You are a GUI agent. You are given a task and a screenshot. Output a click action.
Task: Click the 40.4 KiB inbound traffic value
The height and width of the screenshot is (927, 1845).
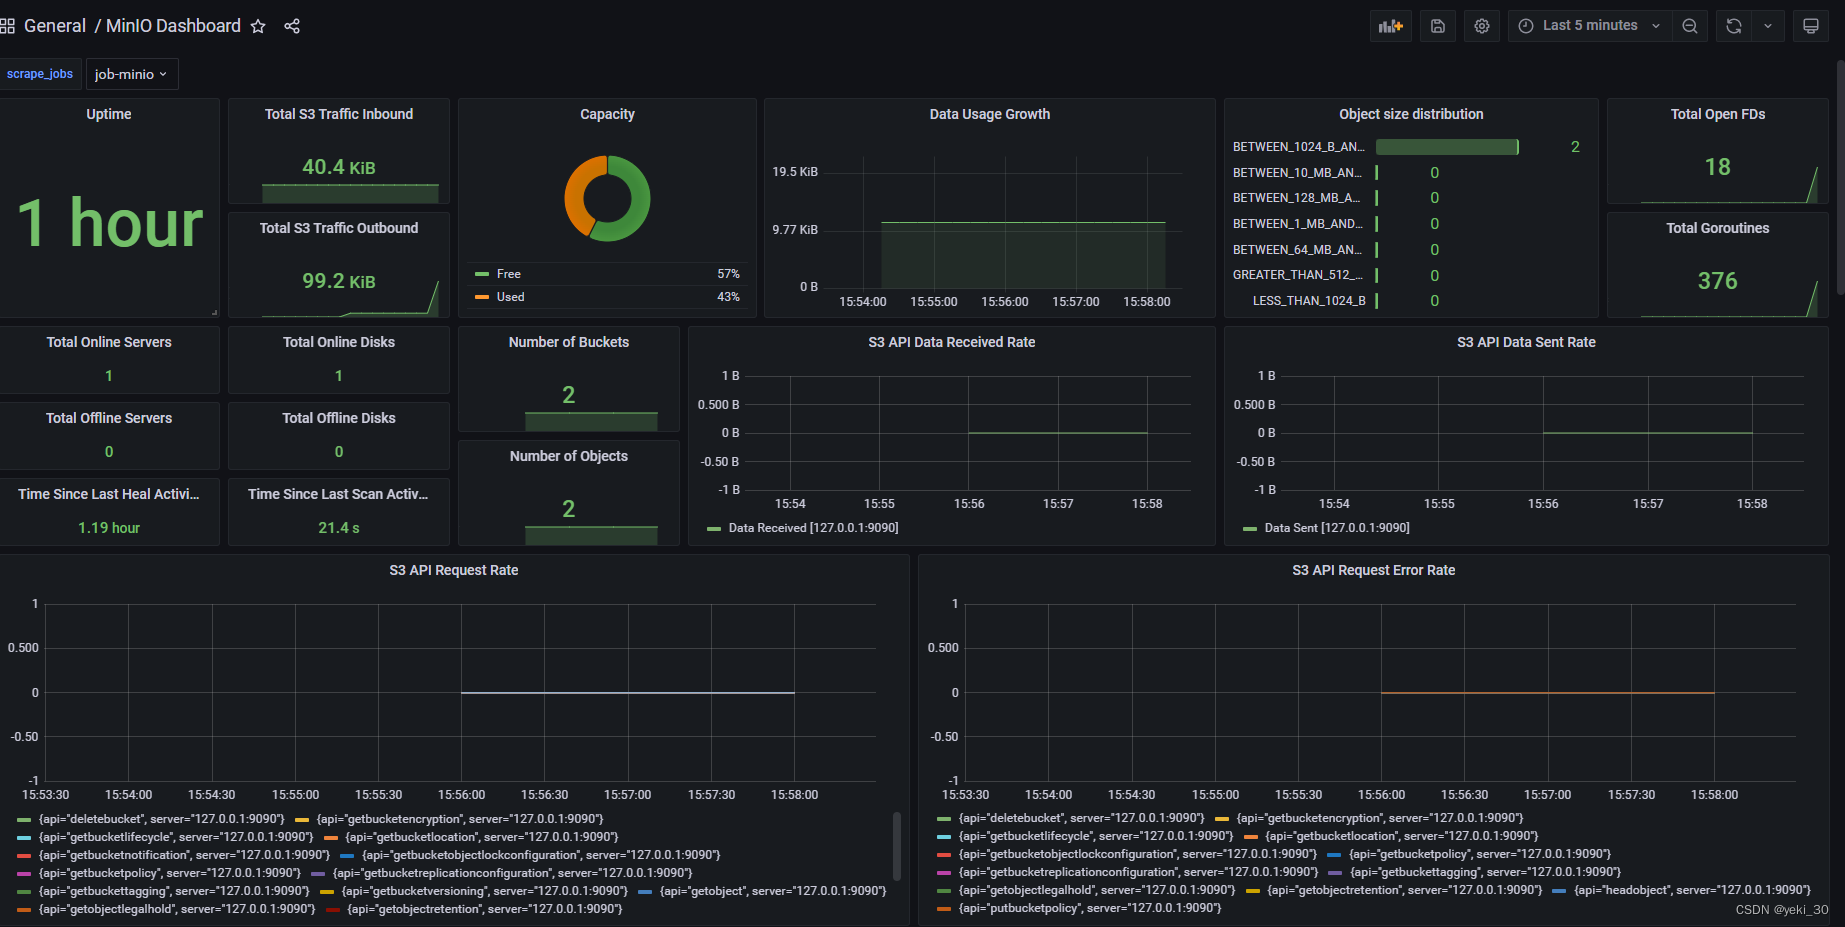[339, 167]
